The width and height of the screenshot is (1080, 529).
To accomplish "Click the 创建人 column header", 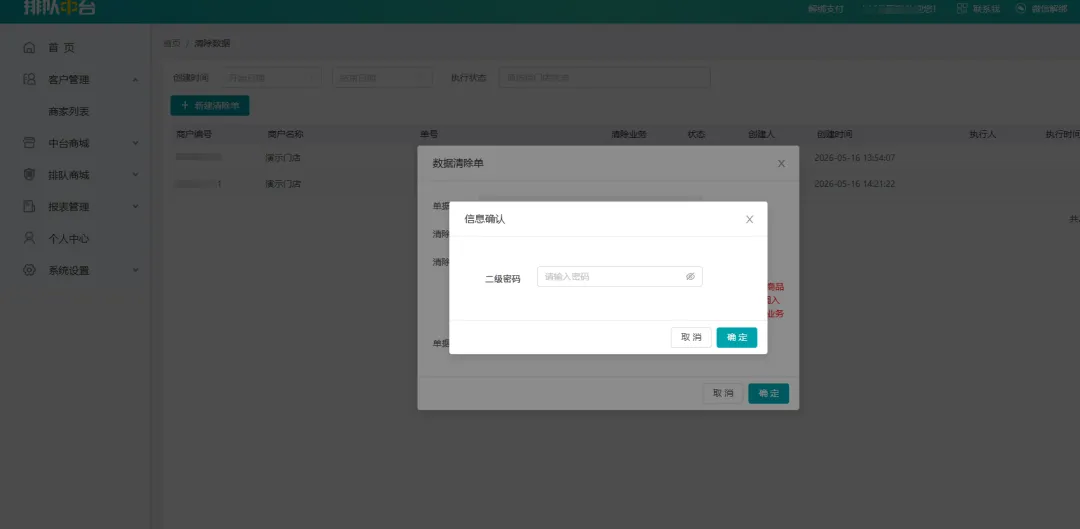I will (x=761, y=134).
